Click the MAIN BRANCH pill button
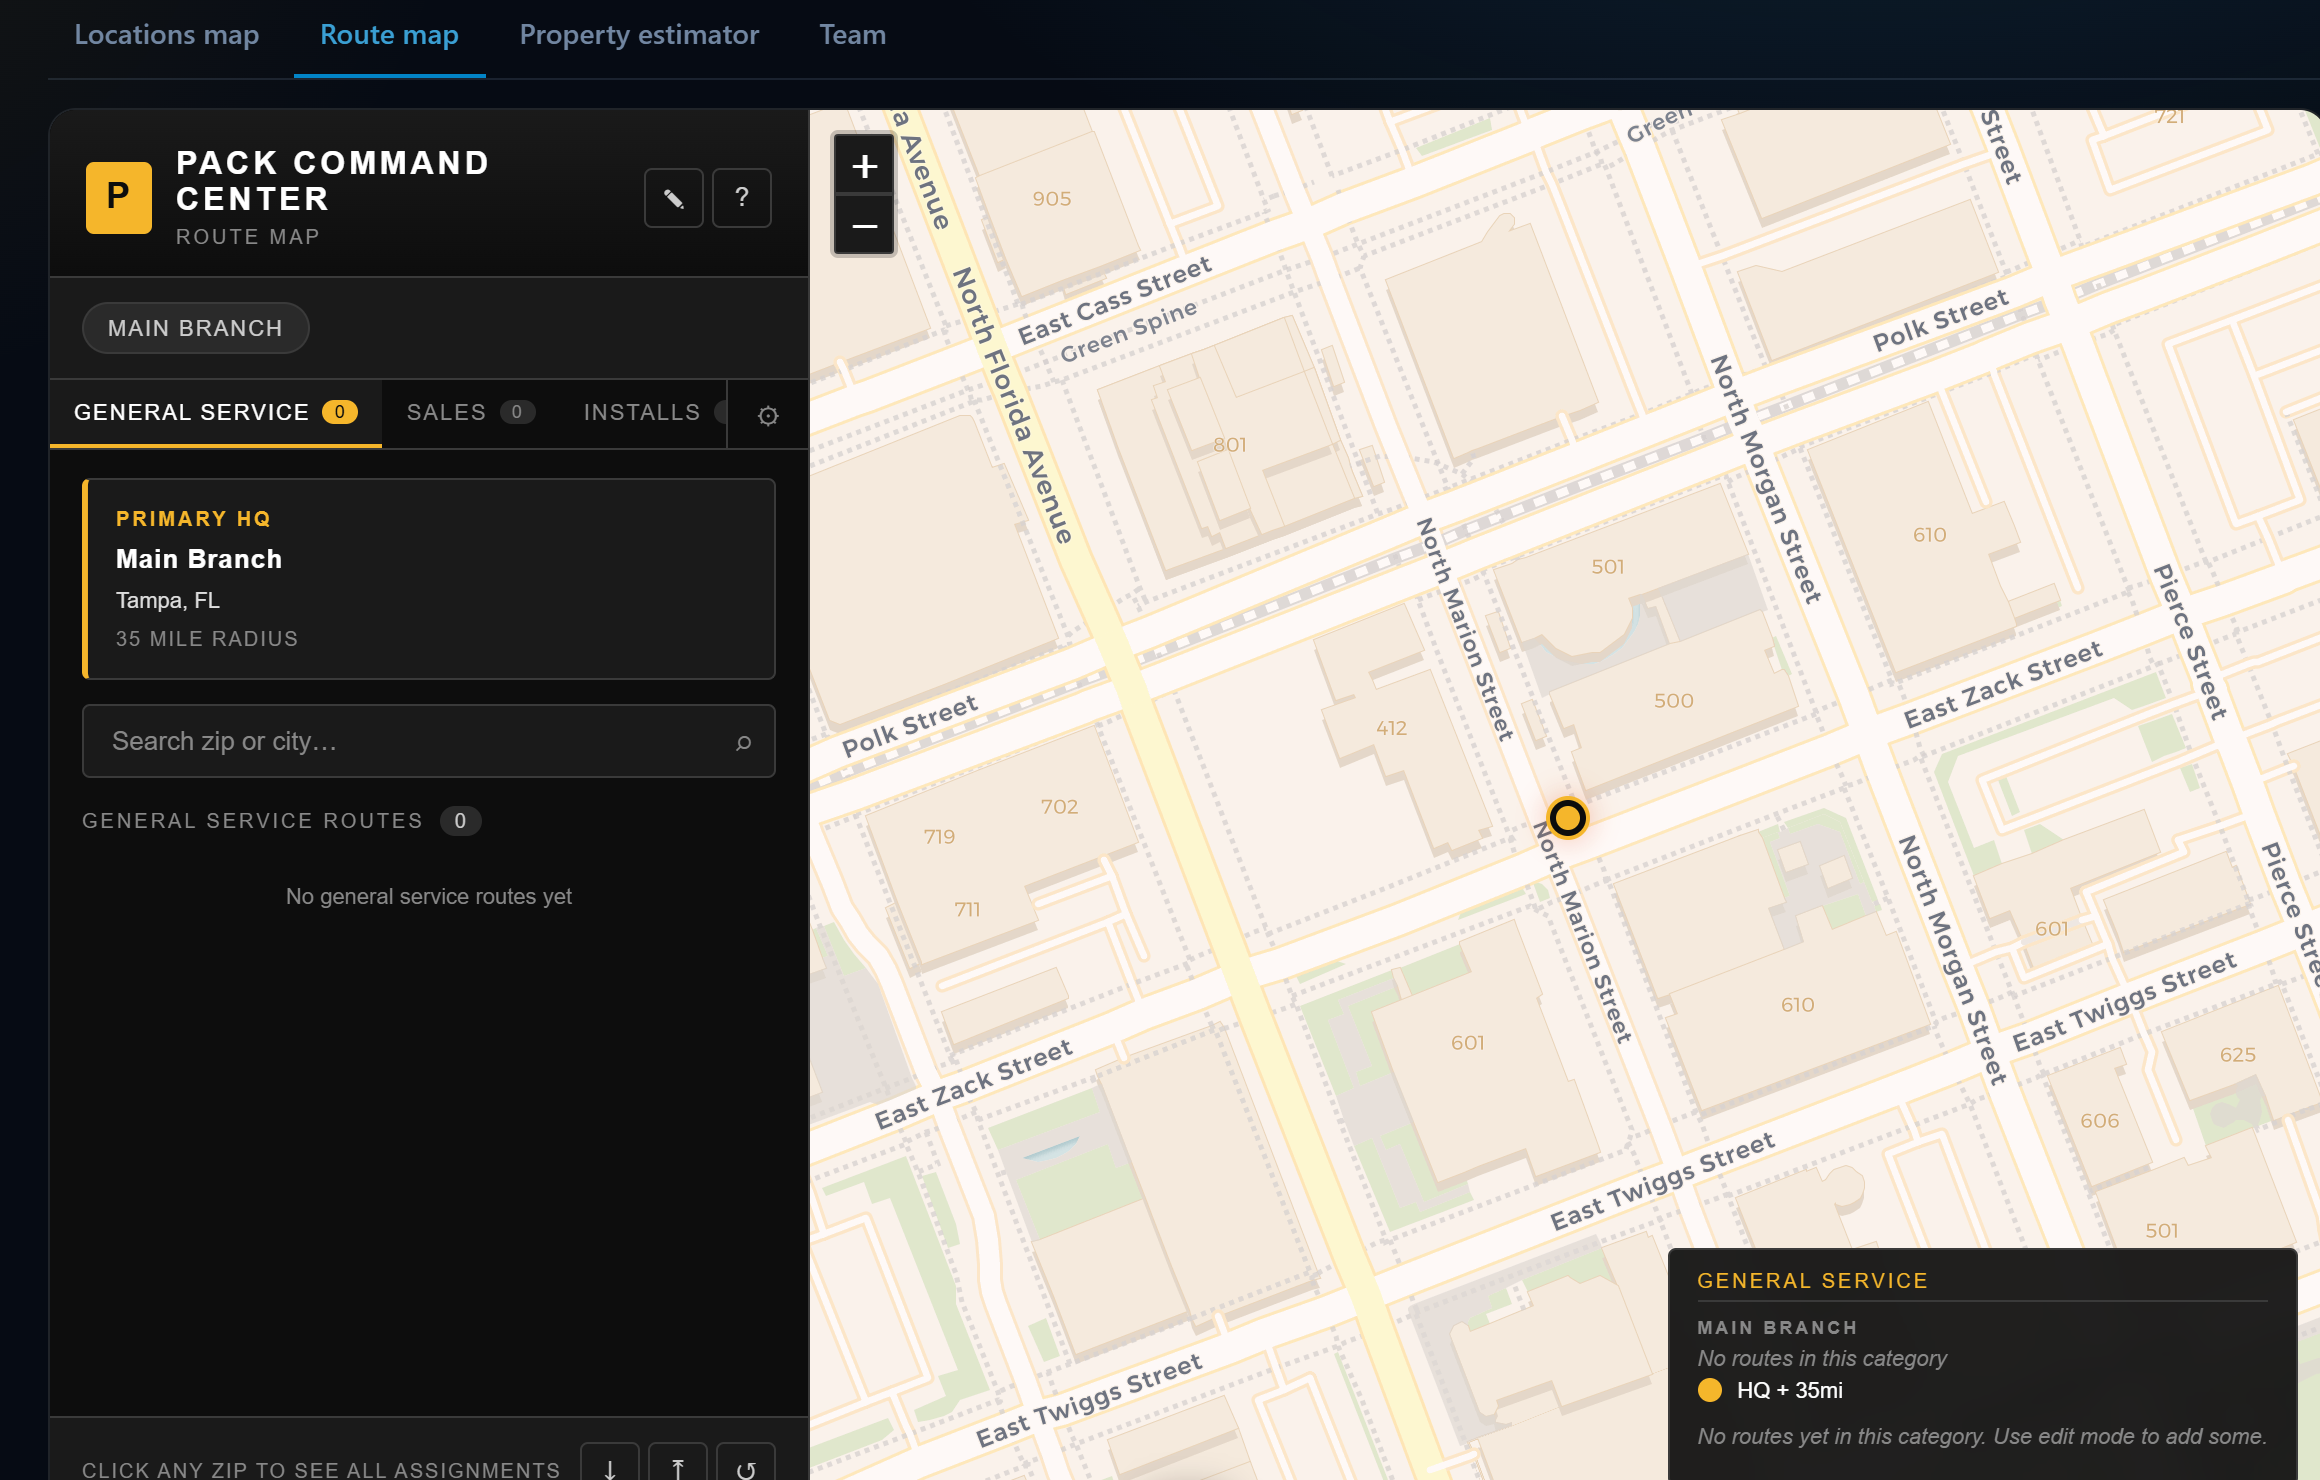Screen dimensions: 2320x1480 point(196,328)
